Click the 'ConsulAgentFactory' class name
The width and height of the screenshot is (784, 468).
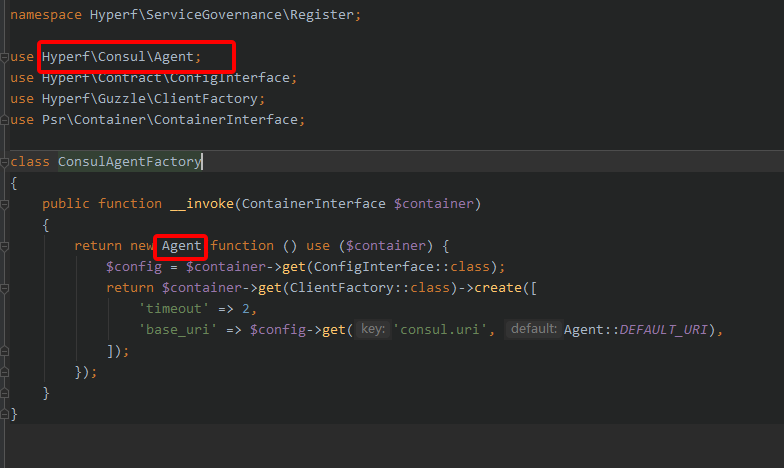(x=130, y=162)
